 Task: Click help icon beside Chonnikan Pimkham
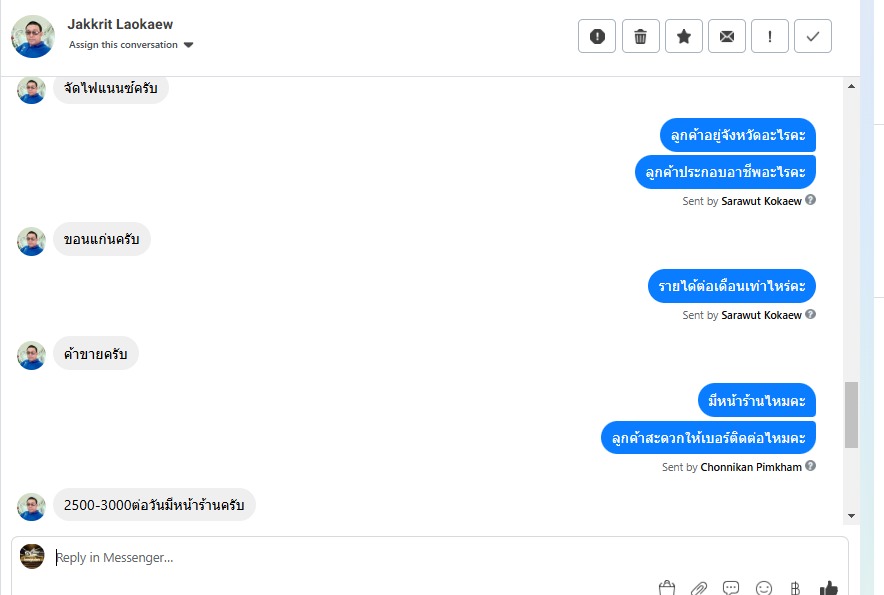(x=810, y=466)
